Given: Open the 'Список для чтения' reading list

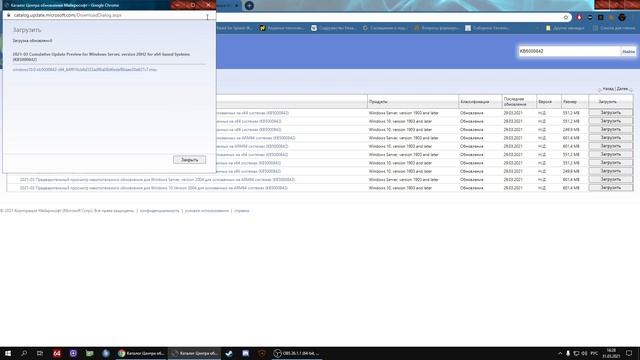Looking at the screenshot, I should click(614, 28).
